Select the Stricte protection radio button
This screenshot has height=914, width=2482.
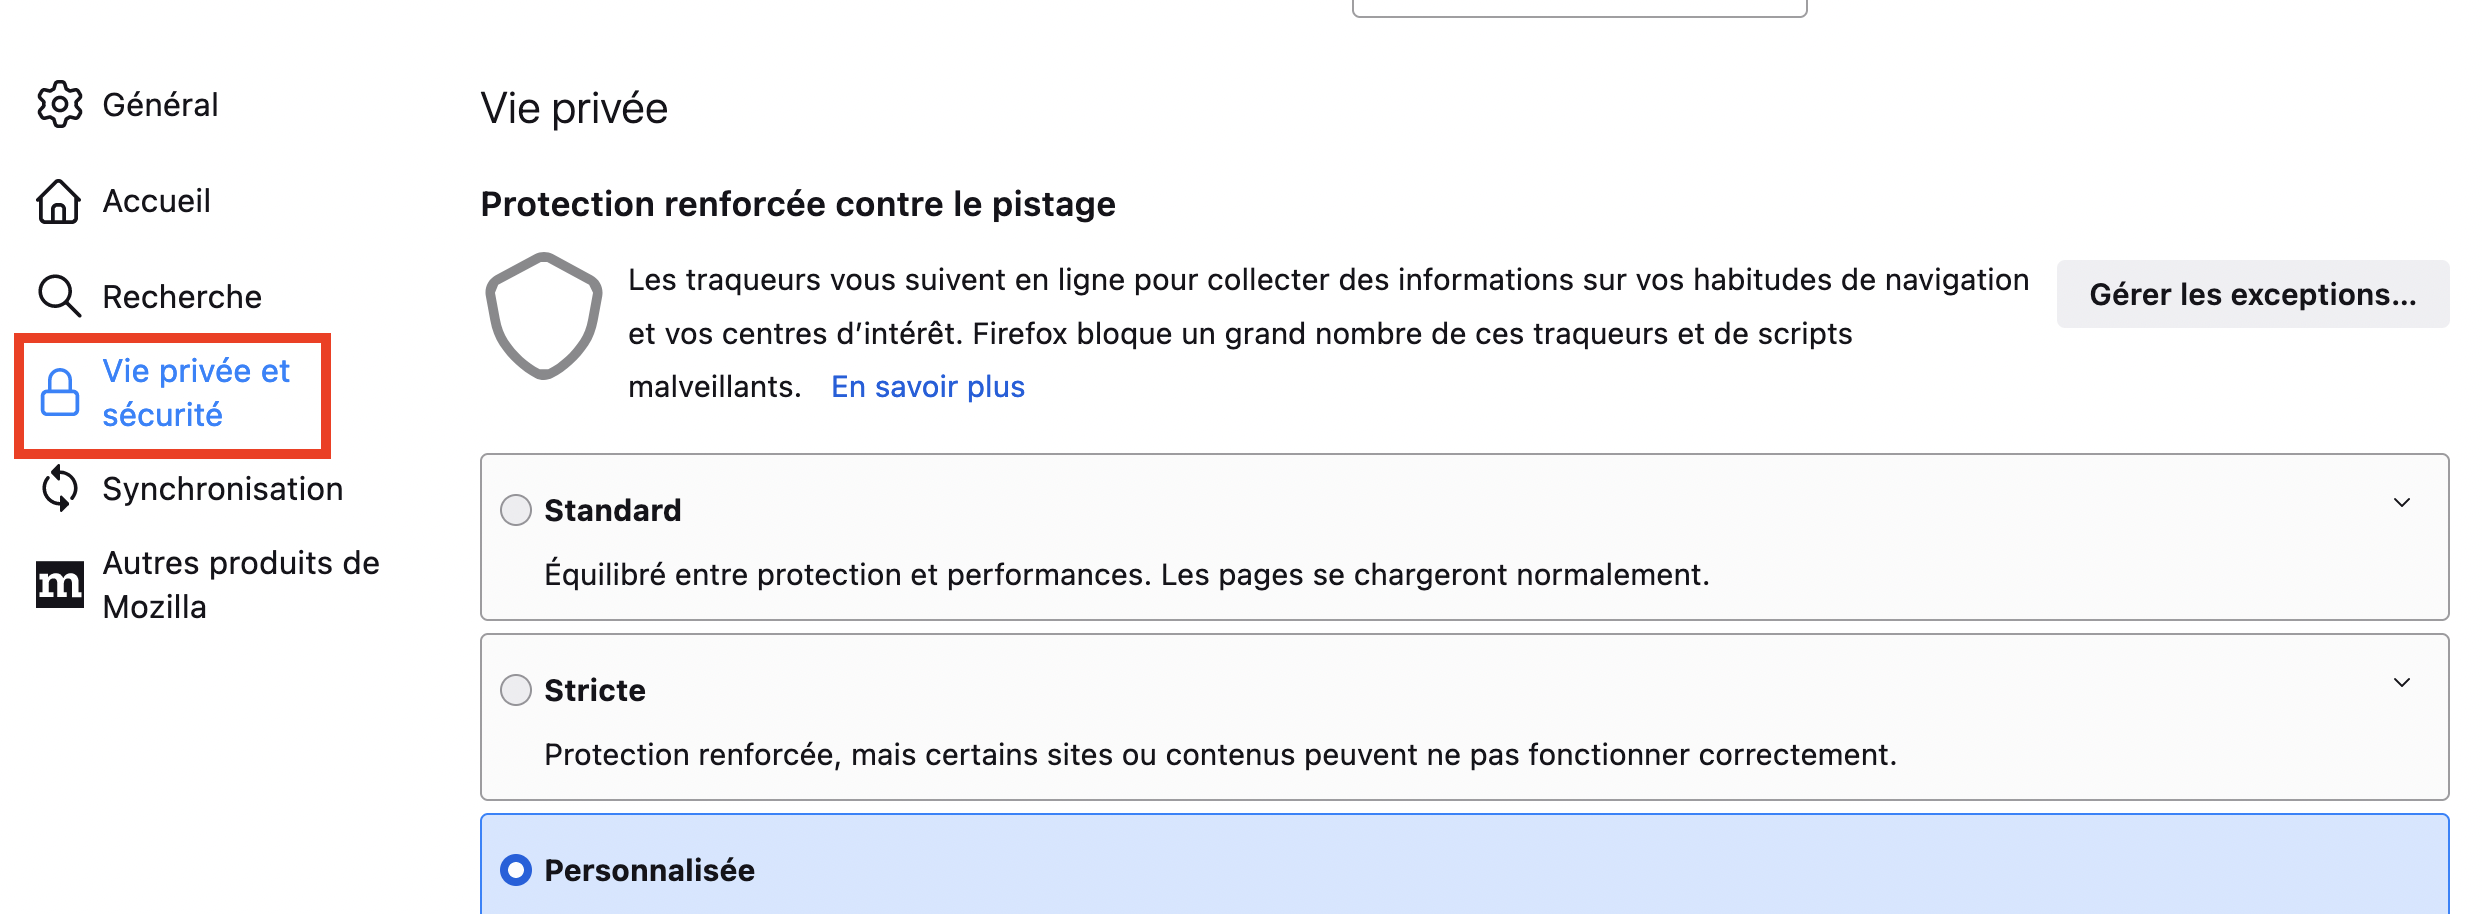[516, 690]
